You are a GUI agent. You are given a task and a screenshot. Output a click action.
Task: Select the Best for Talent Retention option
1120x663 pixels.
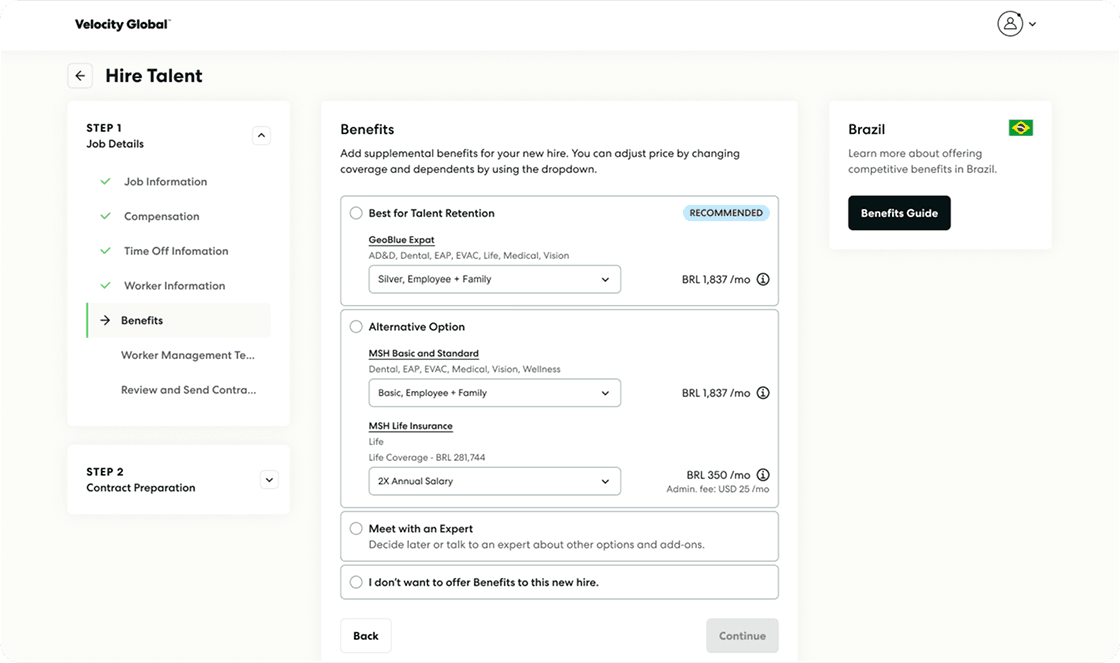tap(356, 213)
